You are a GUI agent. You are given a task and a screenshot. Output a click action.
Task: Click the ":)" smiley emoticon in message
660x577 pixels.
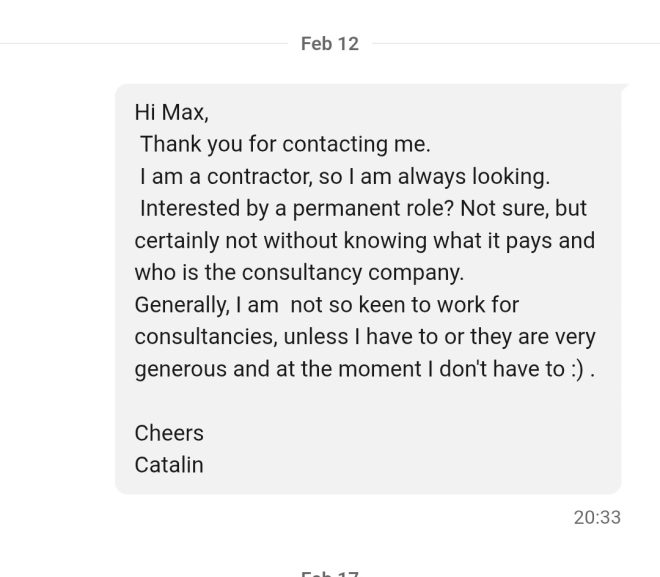pos(578,368)
